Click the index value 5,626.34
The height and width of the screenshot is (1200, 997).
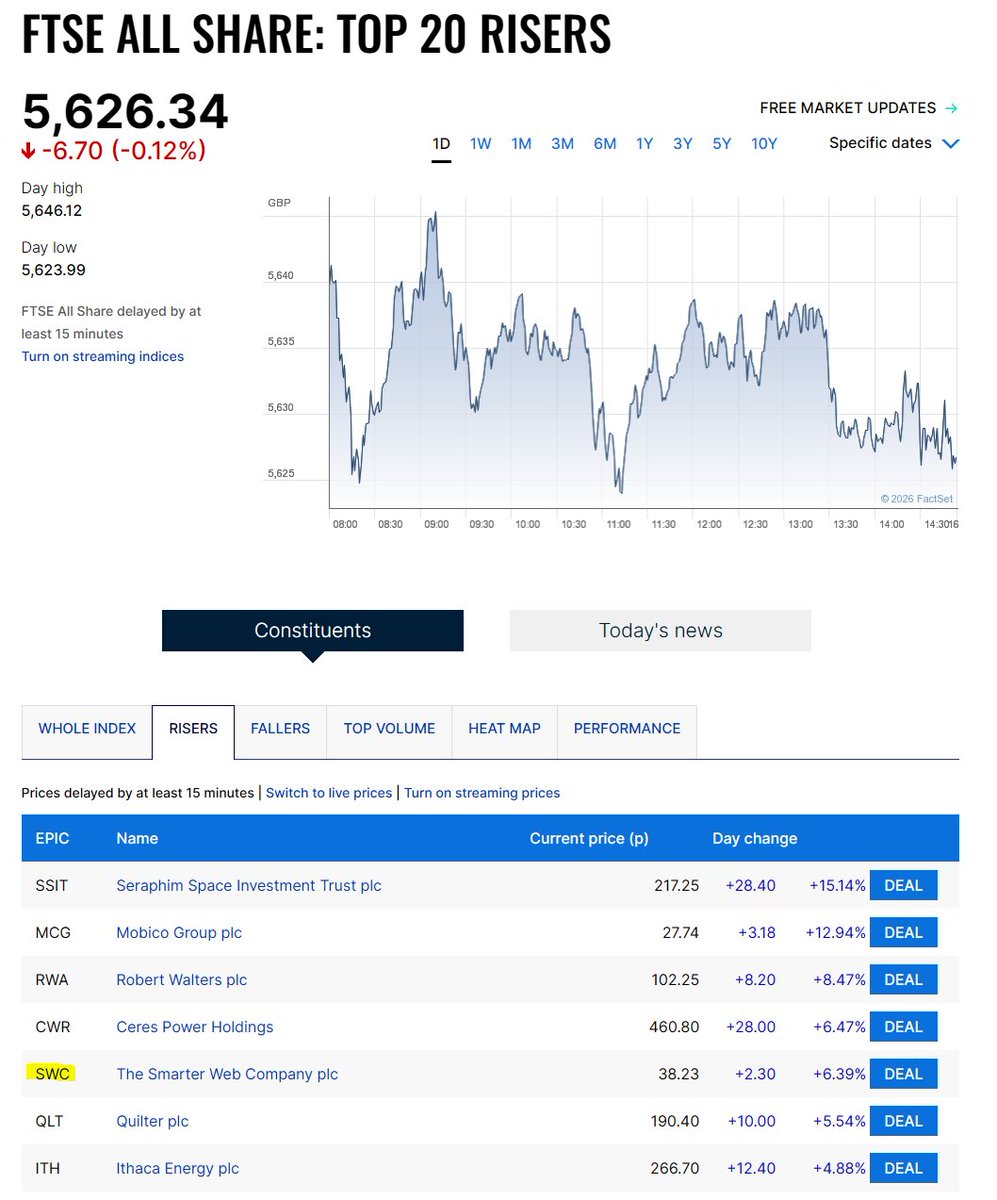[125, 111]
